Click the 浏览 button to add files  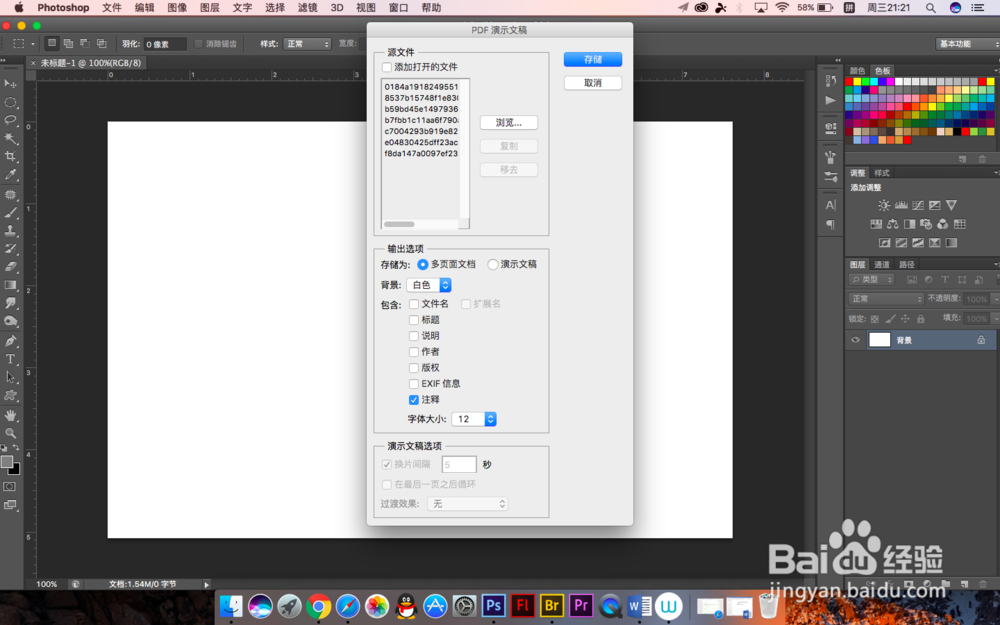(x=508, y=122)
